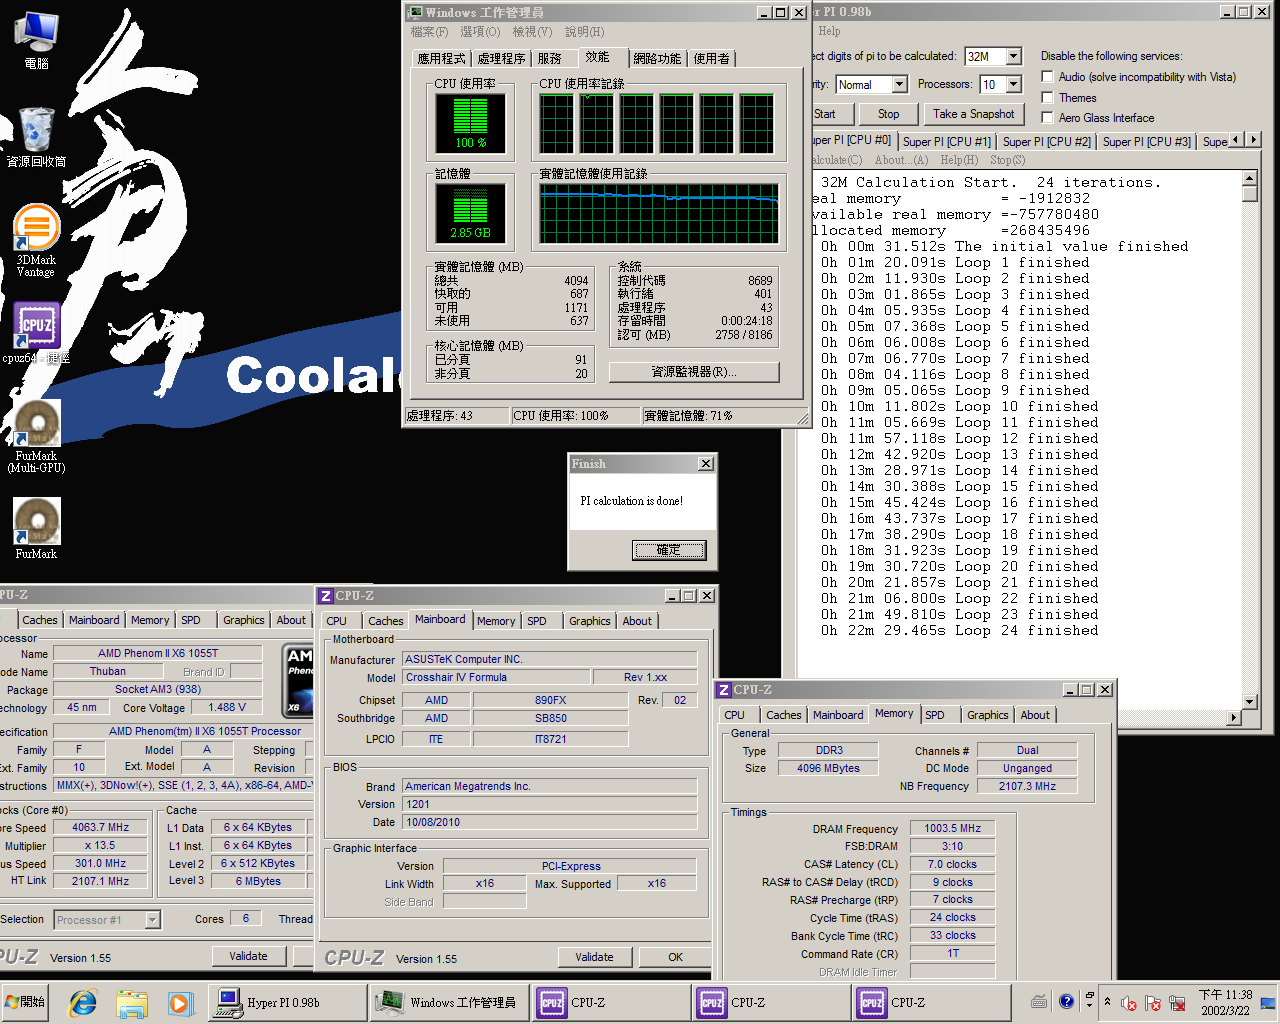Show hidden tray icons arrow
Viewport: 1280px width, 1024px height.
[1107, 1001]
